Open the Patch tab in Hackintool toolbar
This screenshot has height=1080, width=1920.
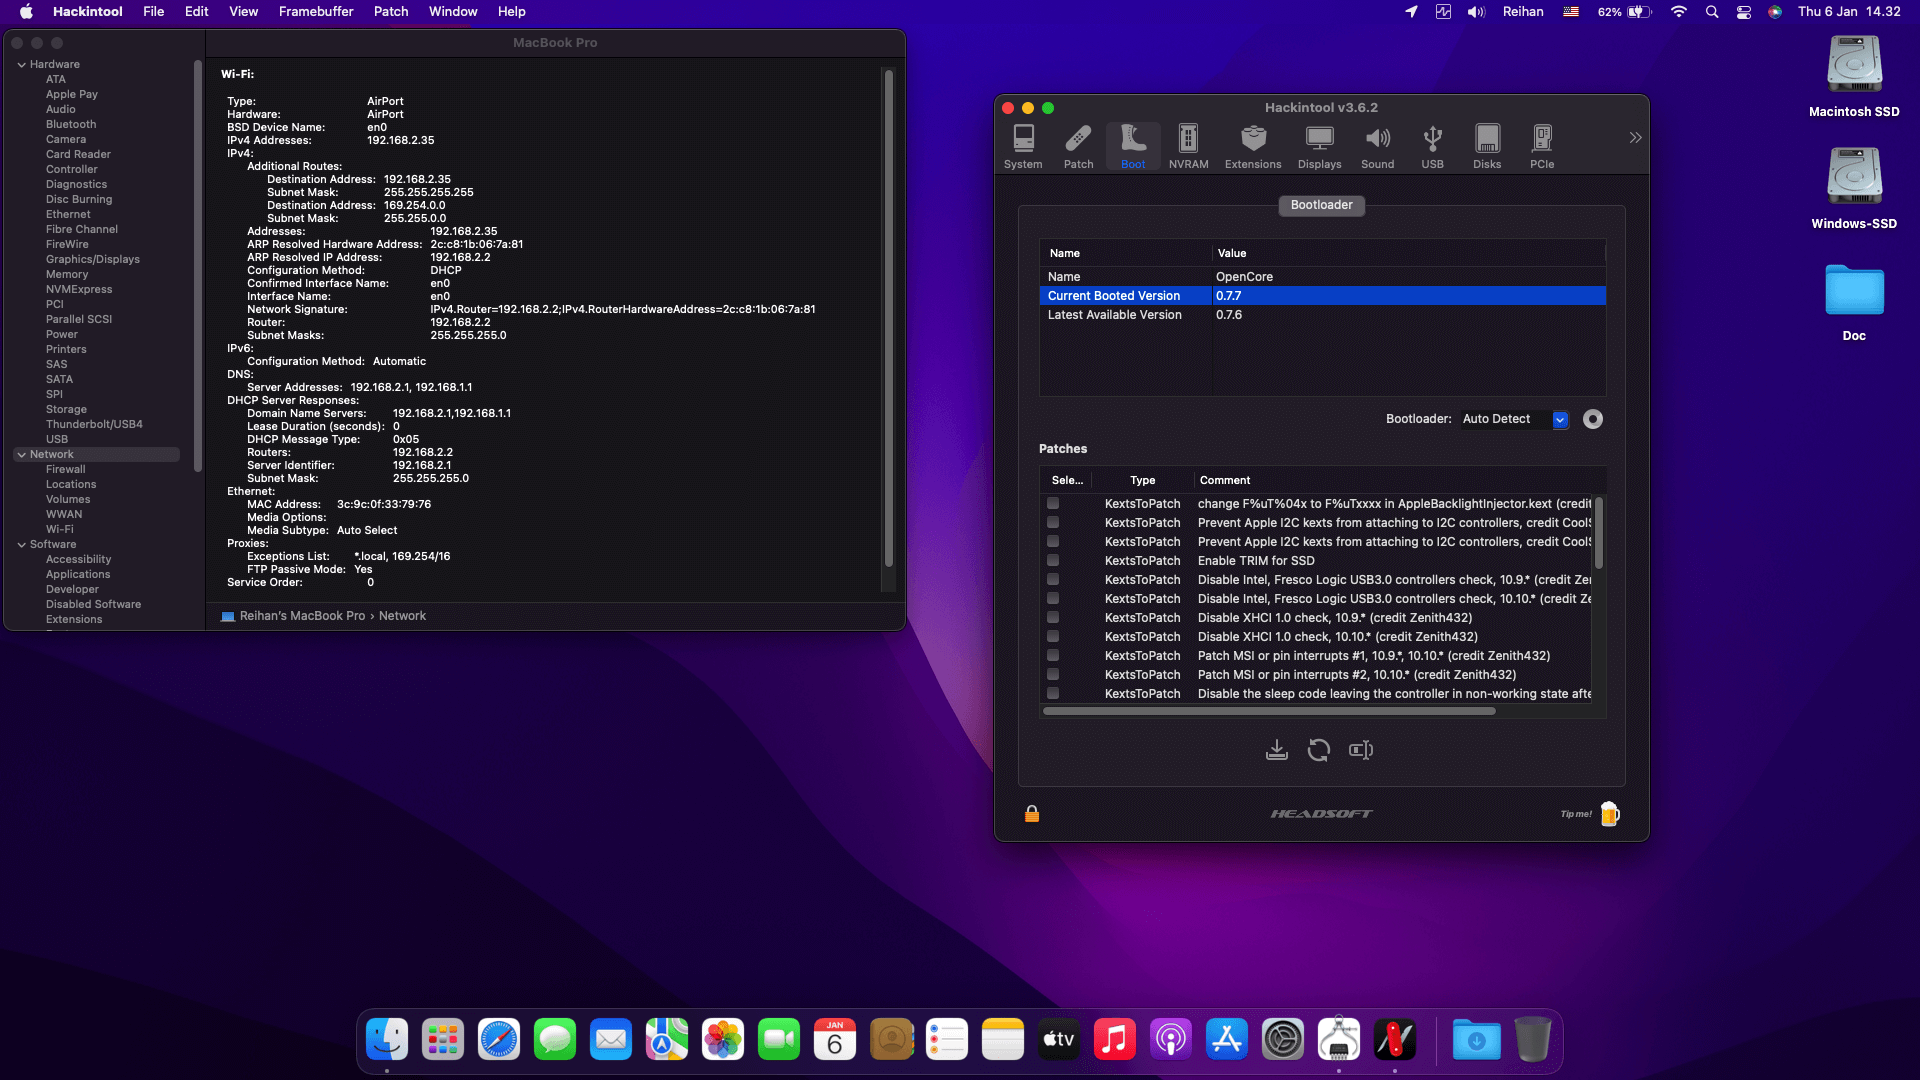tap(1078, 146)
